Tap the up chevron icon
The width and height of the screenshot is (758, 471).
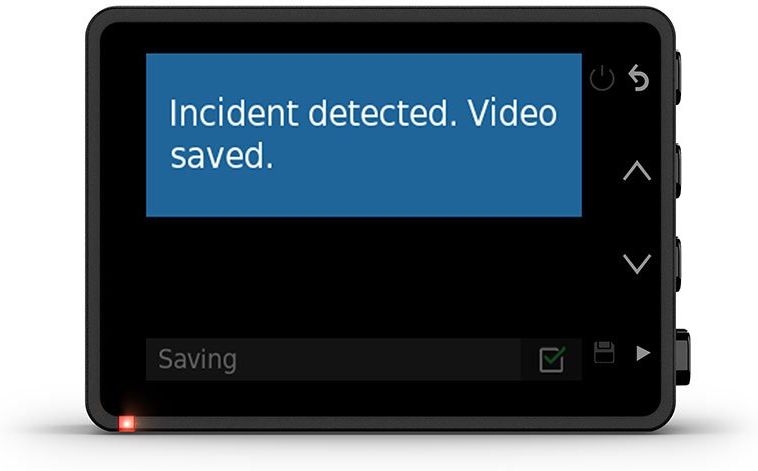click(x=637, y=171)
